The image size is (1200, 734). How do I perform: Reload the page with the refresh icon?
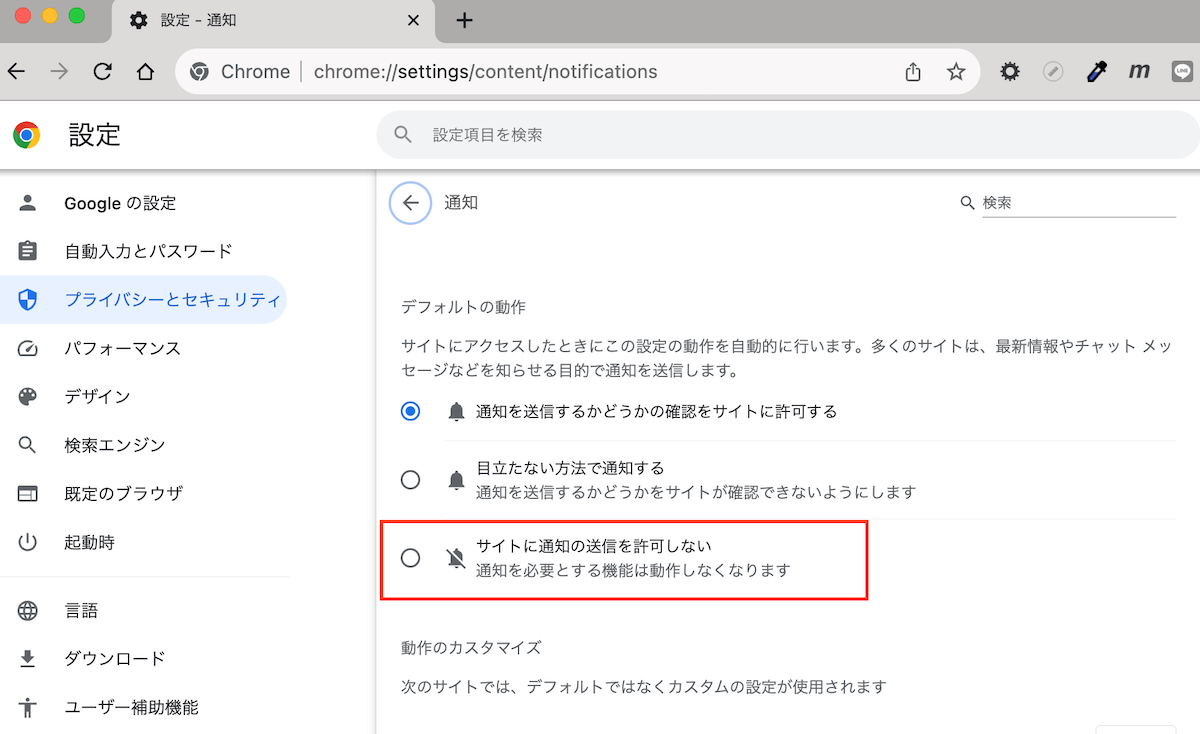click(102, 72)
